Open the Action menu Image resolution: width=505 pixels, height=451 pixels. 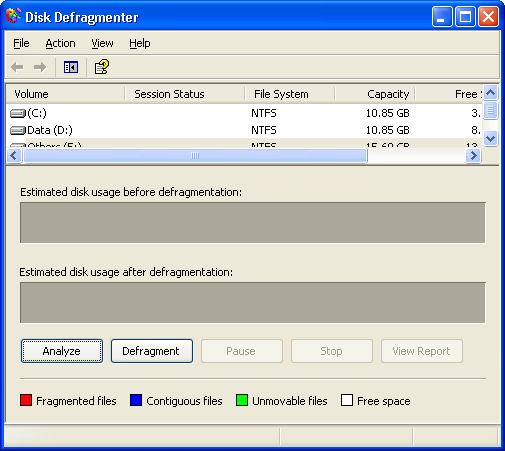60,43
